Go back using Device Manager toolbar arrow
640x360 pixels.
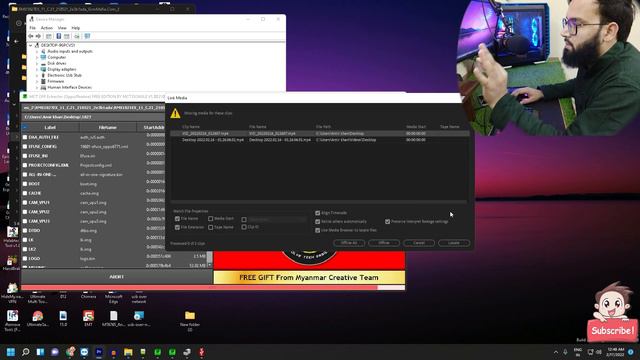pos(31,36)
